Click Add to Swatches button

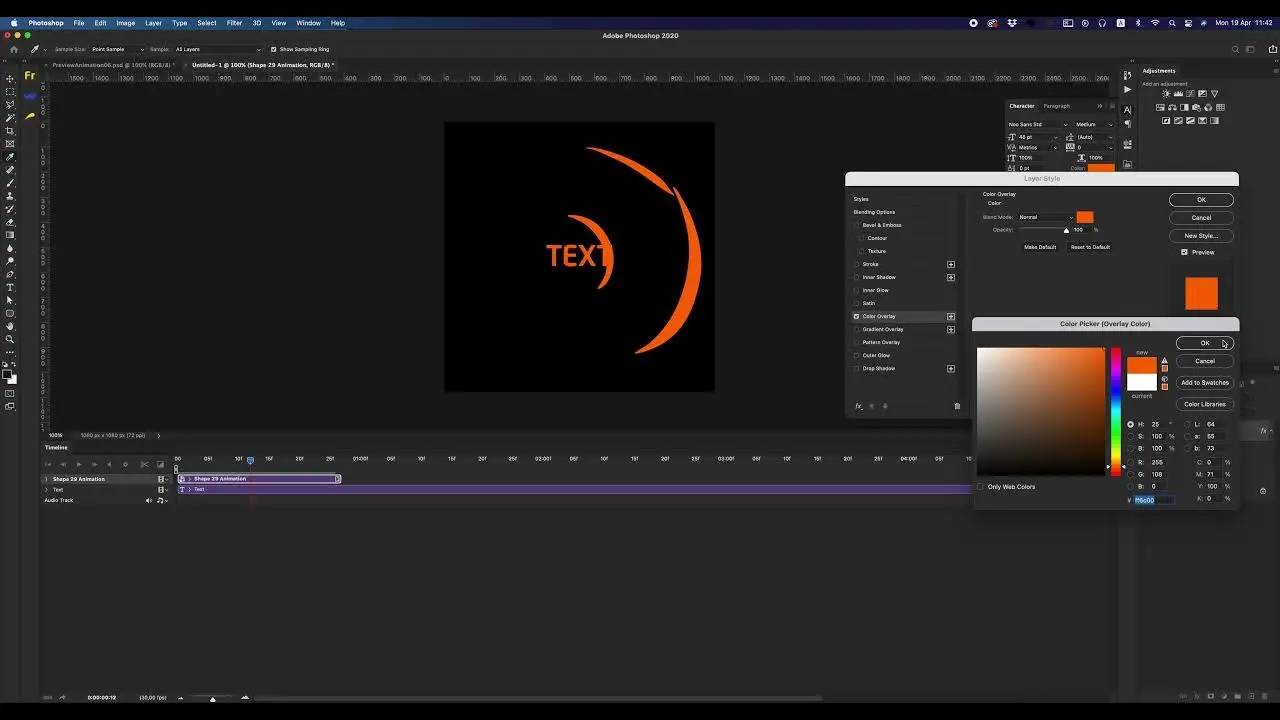pyautogui.click(x=1205, y=383)
